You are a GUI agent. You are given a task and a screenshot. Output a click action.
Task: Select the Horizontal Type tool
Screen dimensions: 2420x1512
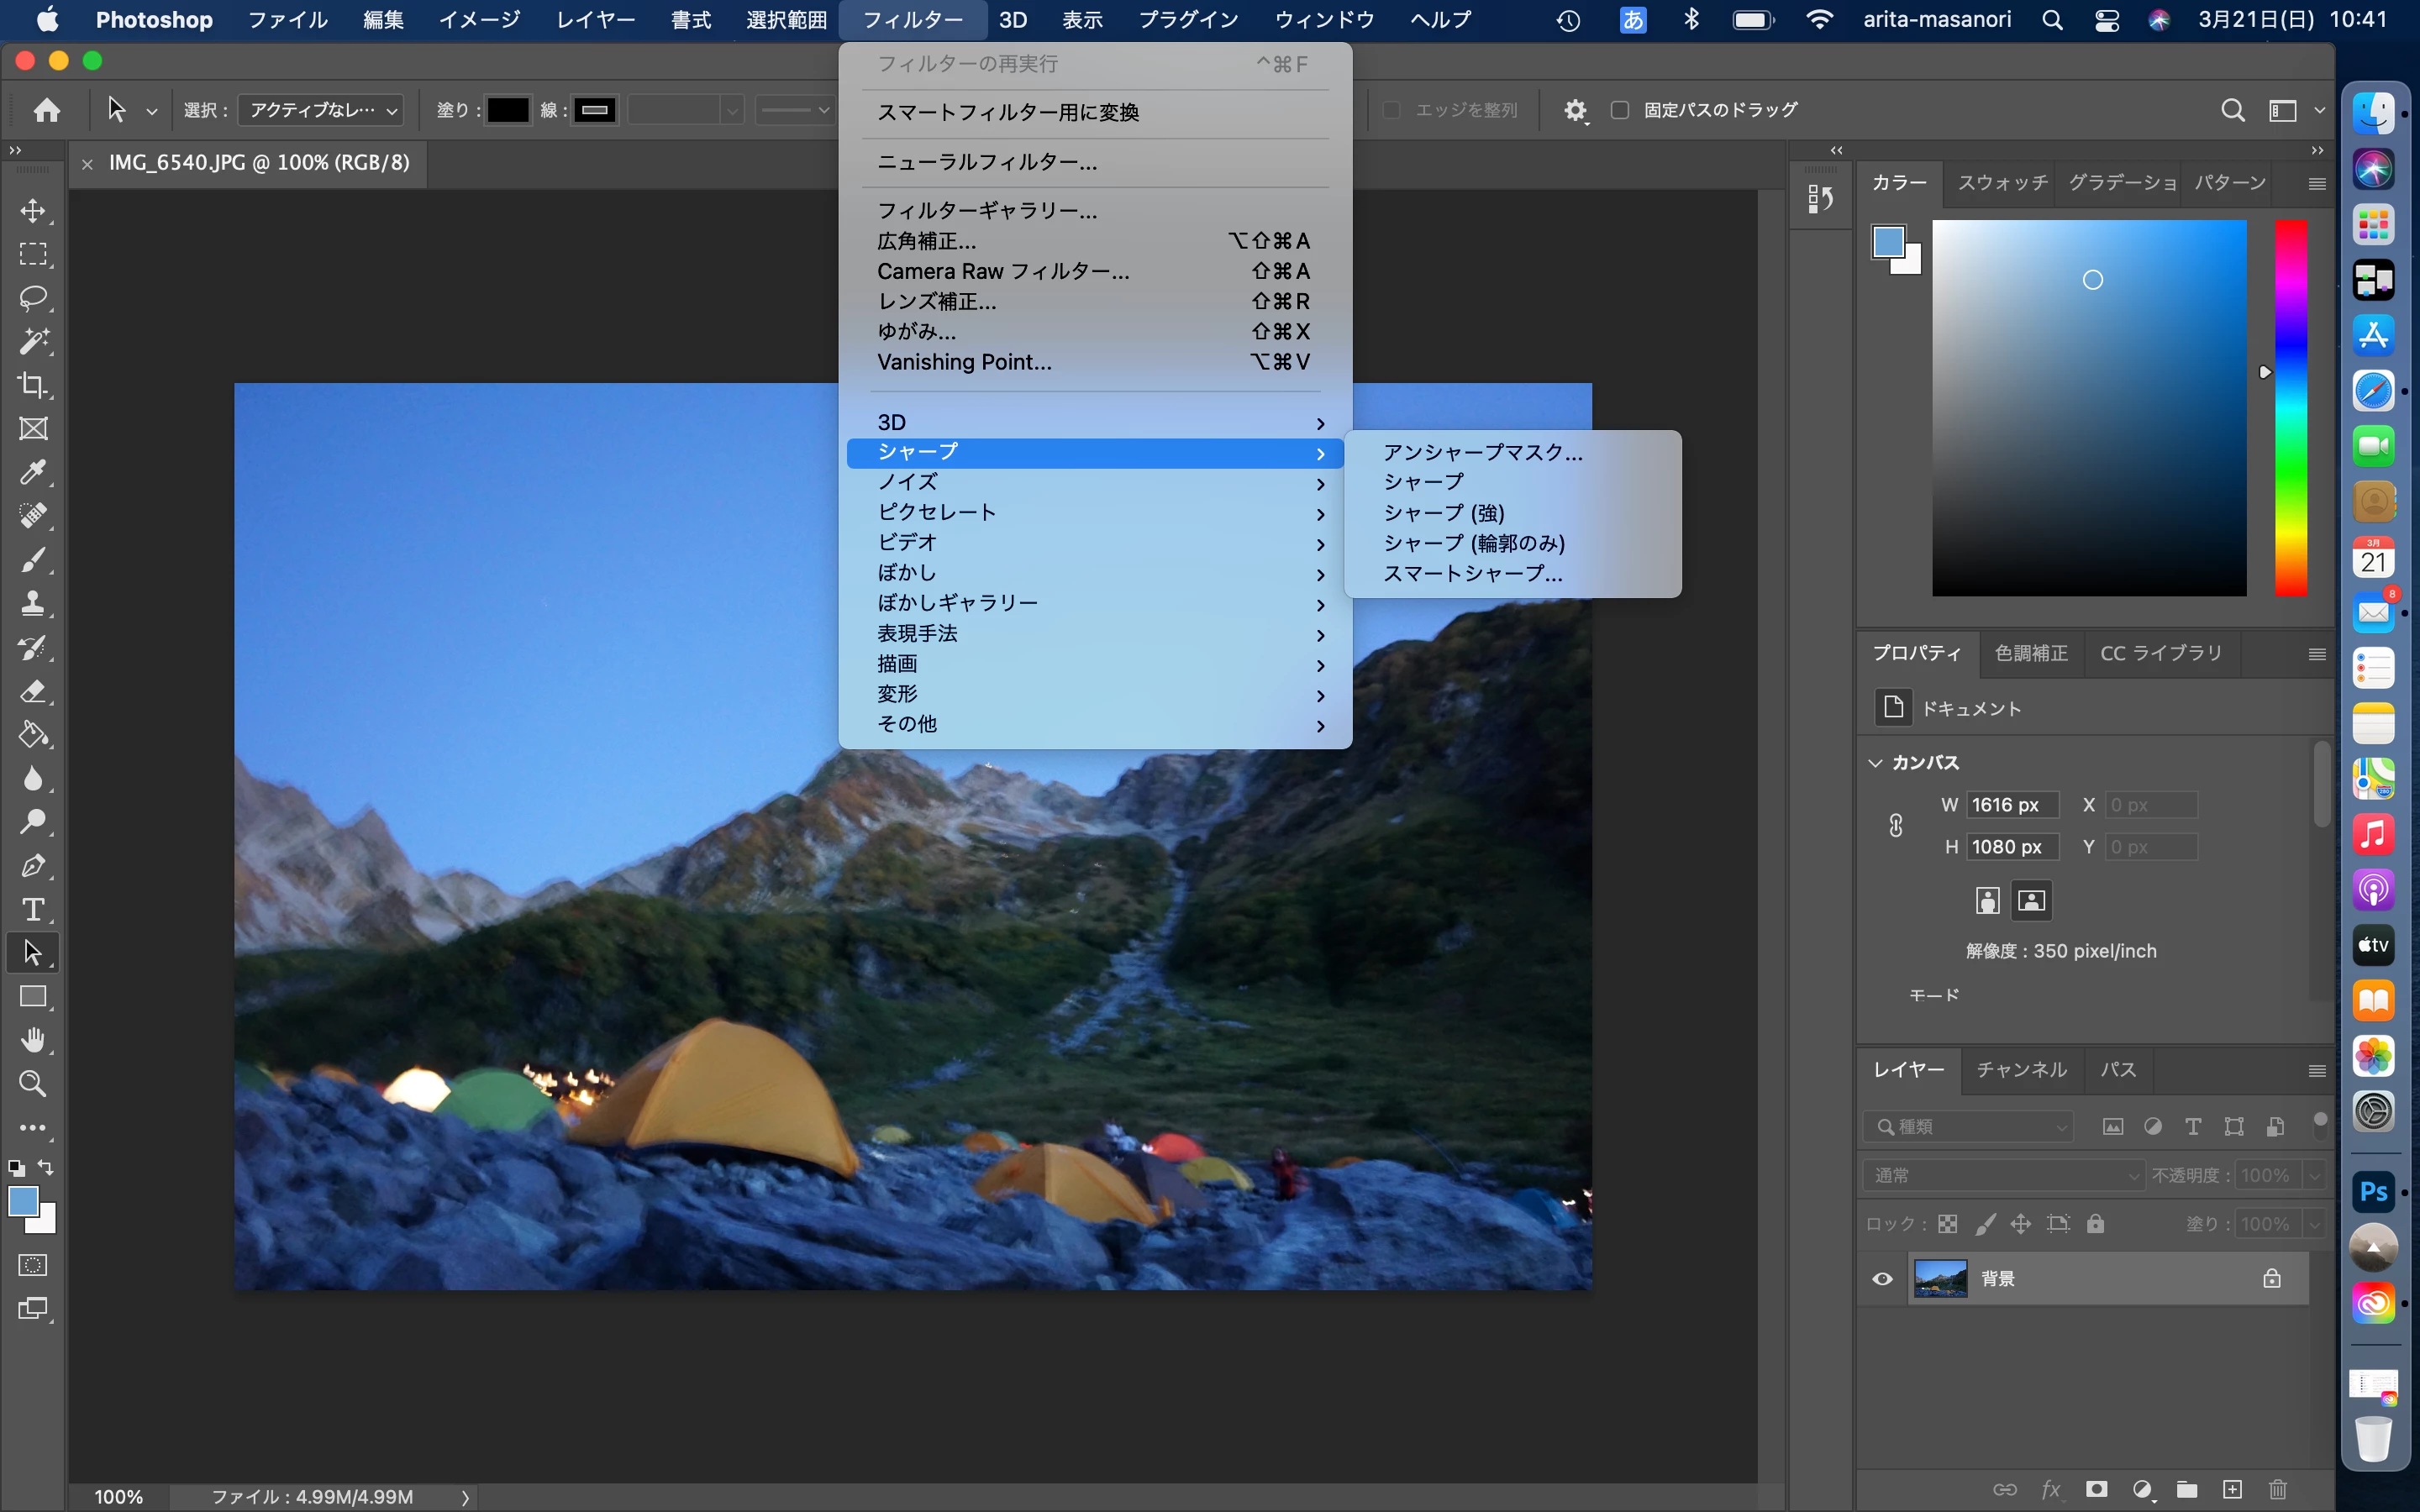pos(33,909)
